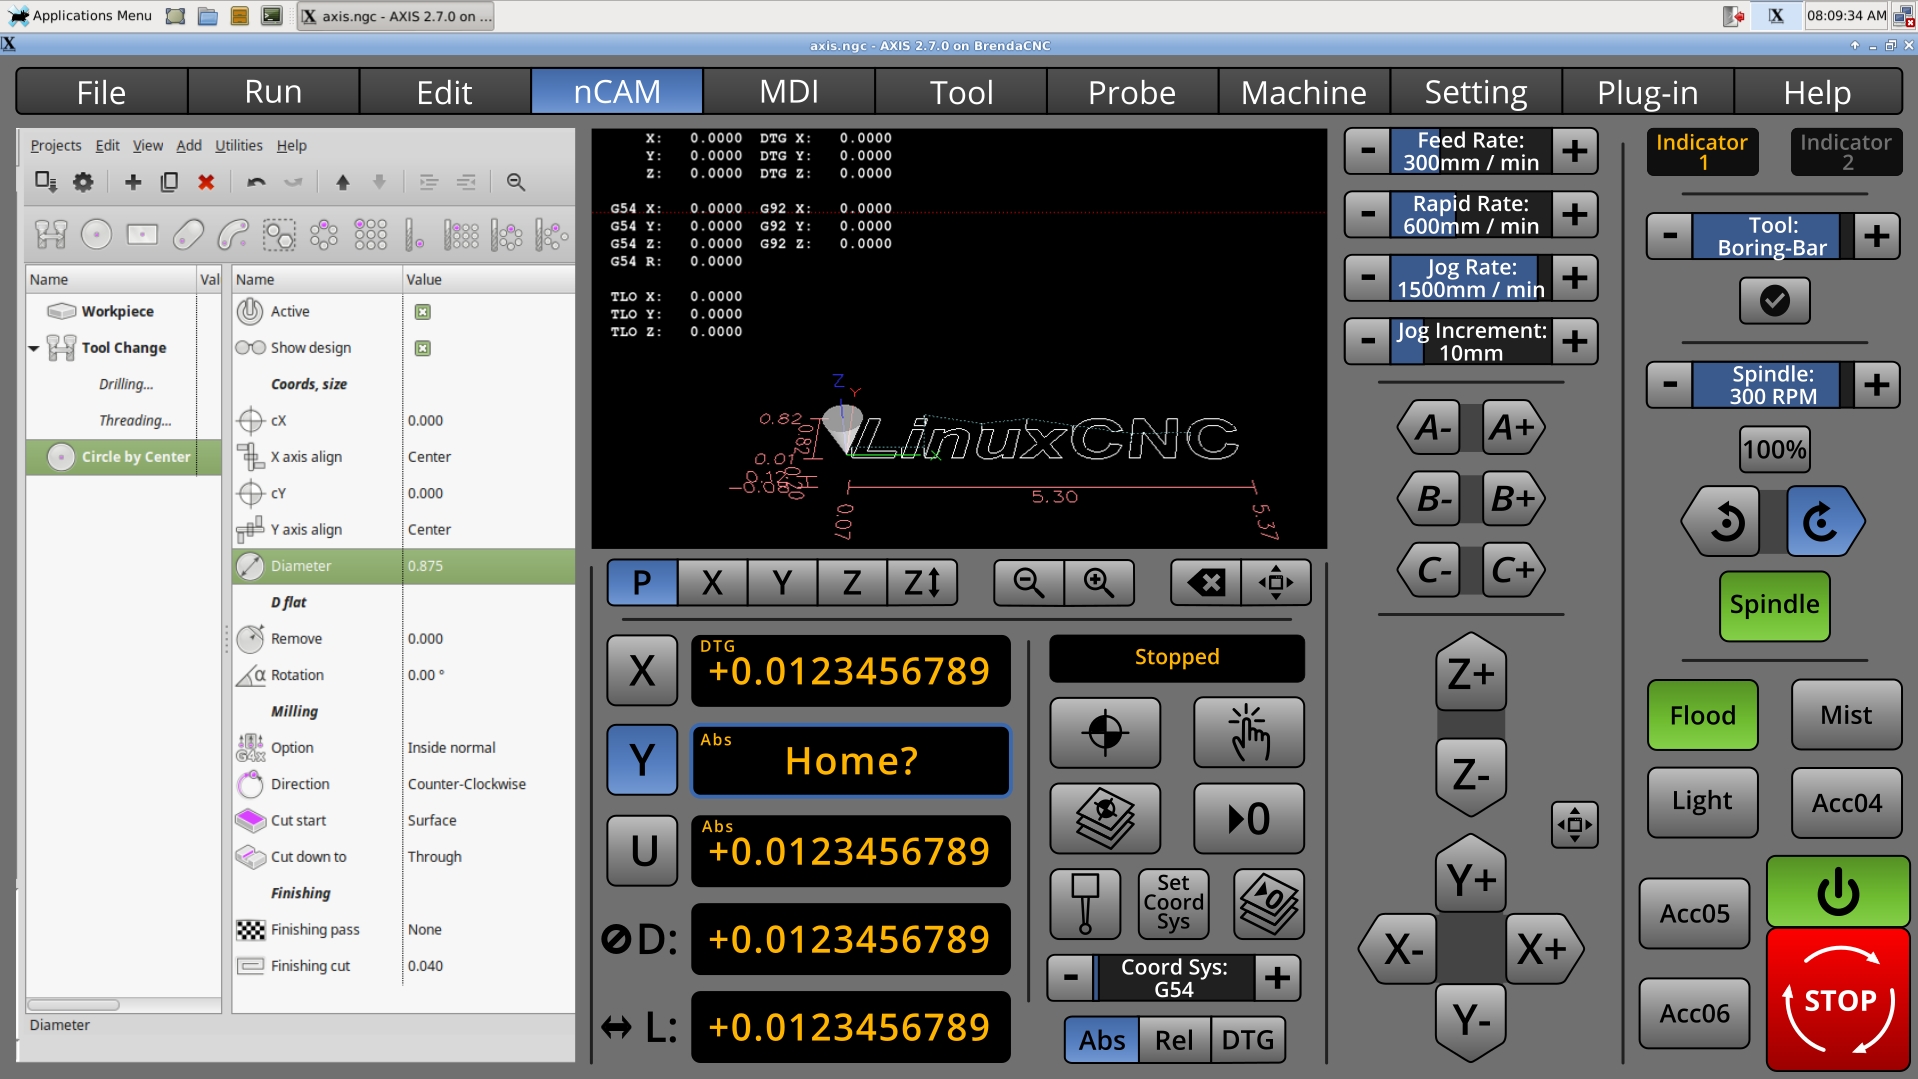Image resolution: width=1918 pixels, height=1079 pixels.
Task: Jog the Z axis up with Z+
Action: coord(1470,673)
